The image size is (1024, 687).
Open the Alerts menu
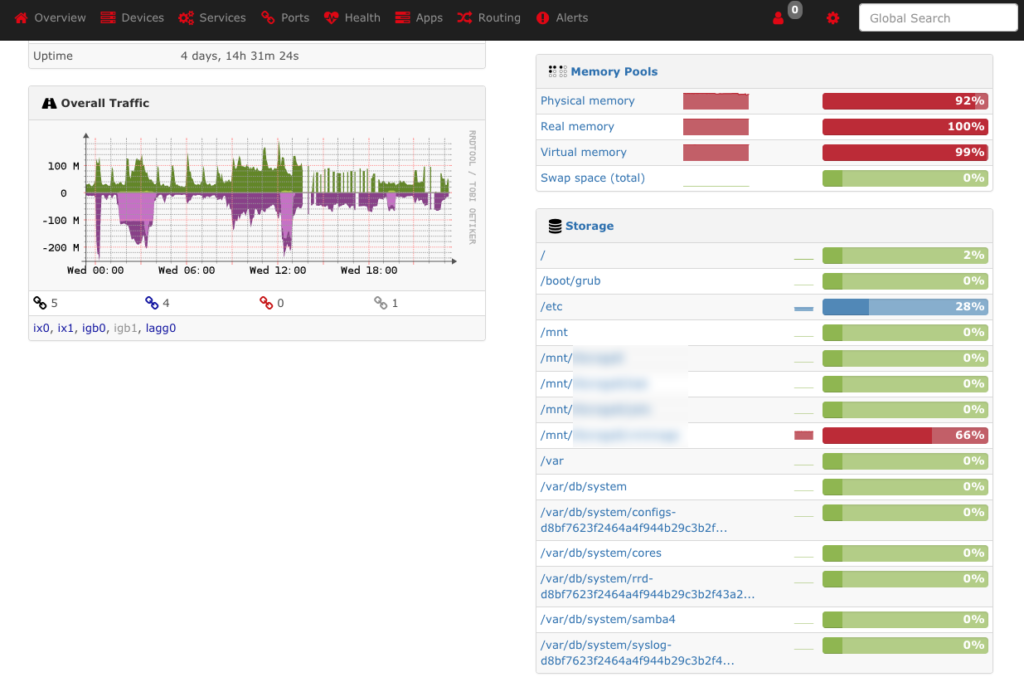(x=562, y=18)
